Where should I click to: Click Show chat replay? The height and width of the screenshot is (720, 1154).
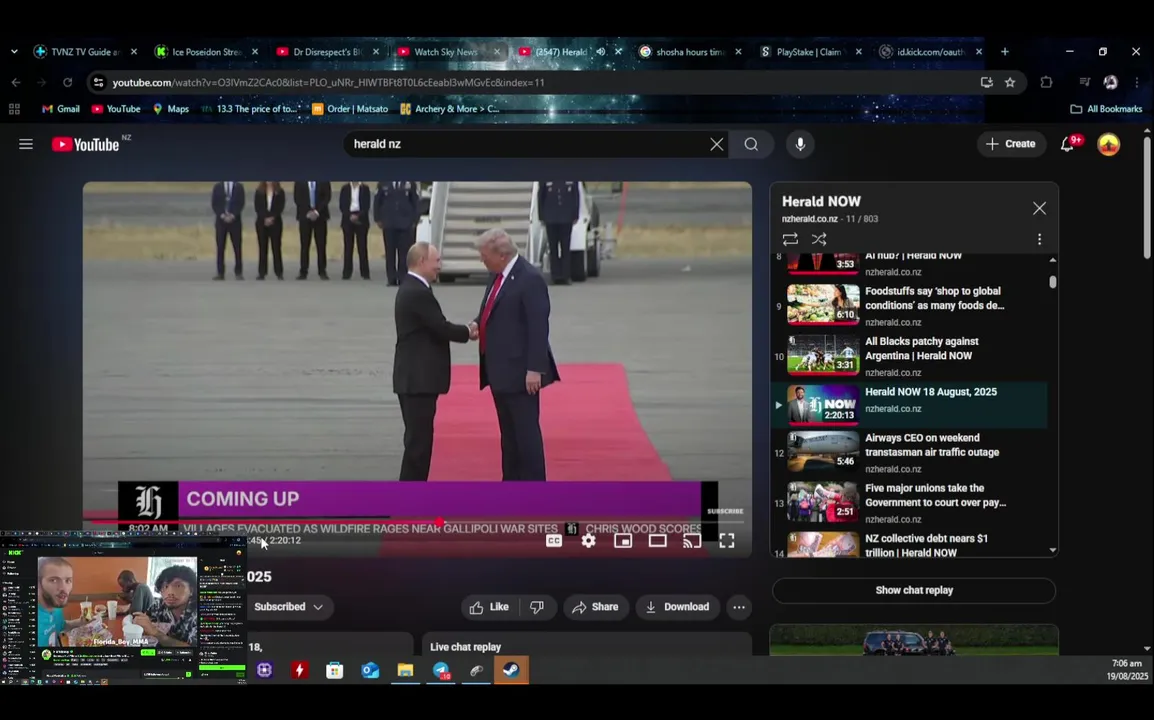coord(913,590)
